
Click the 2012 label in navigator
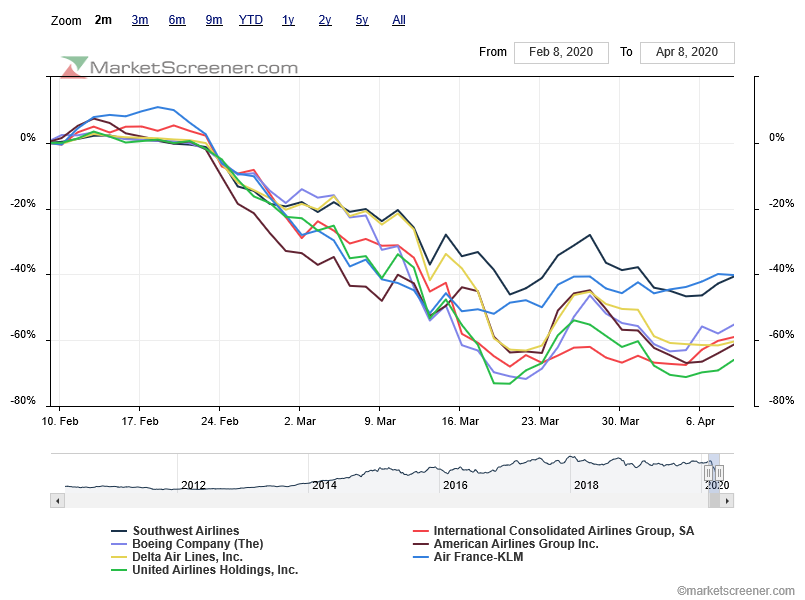[194, 485]
